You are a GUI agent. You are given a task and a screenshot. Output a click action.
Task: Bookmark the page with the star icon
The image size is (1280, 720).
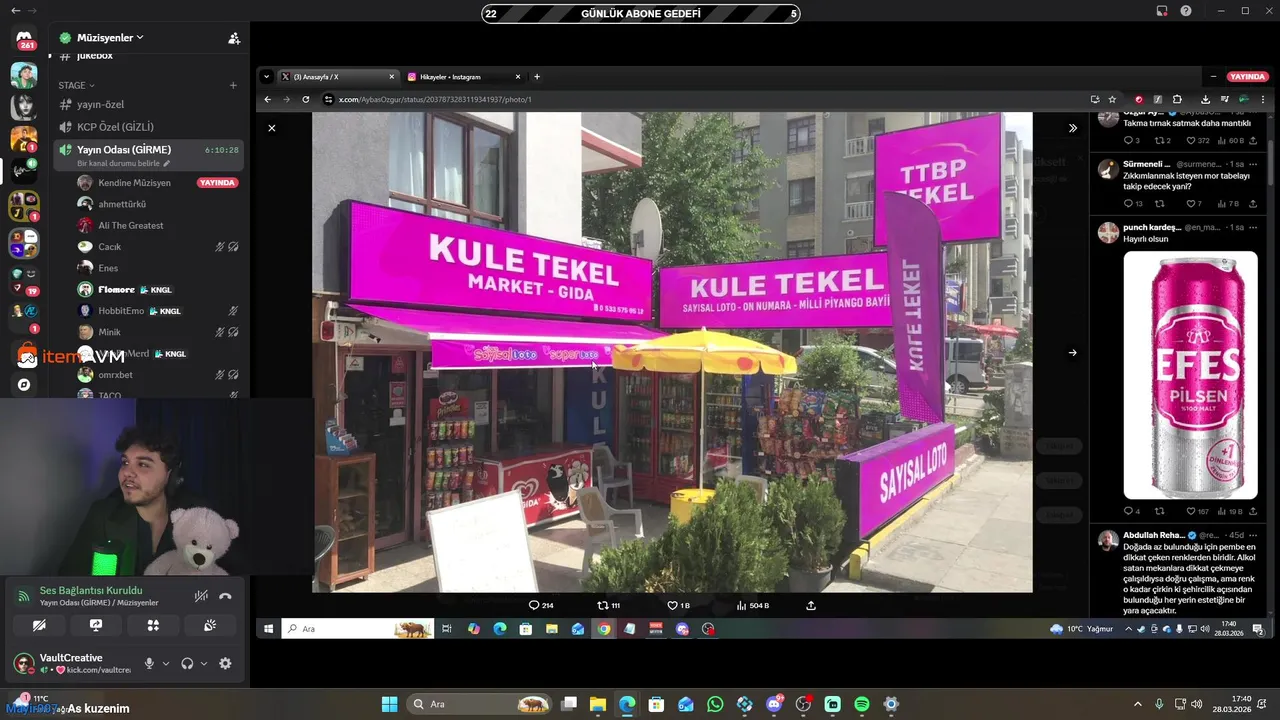(x=1112, y=99)
